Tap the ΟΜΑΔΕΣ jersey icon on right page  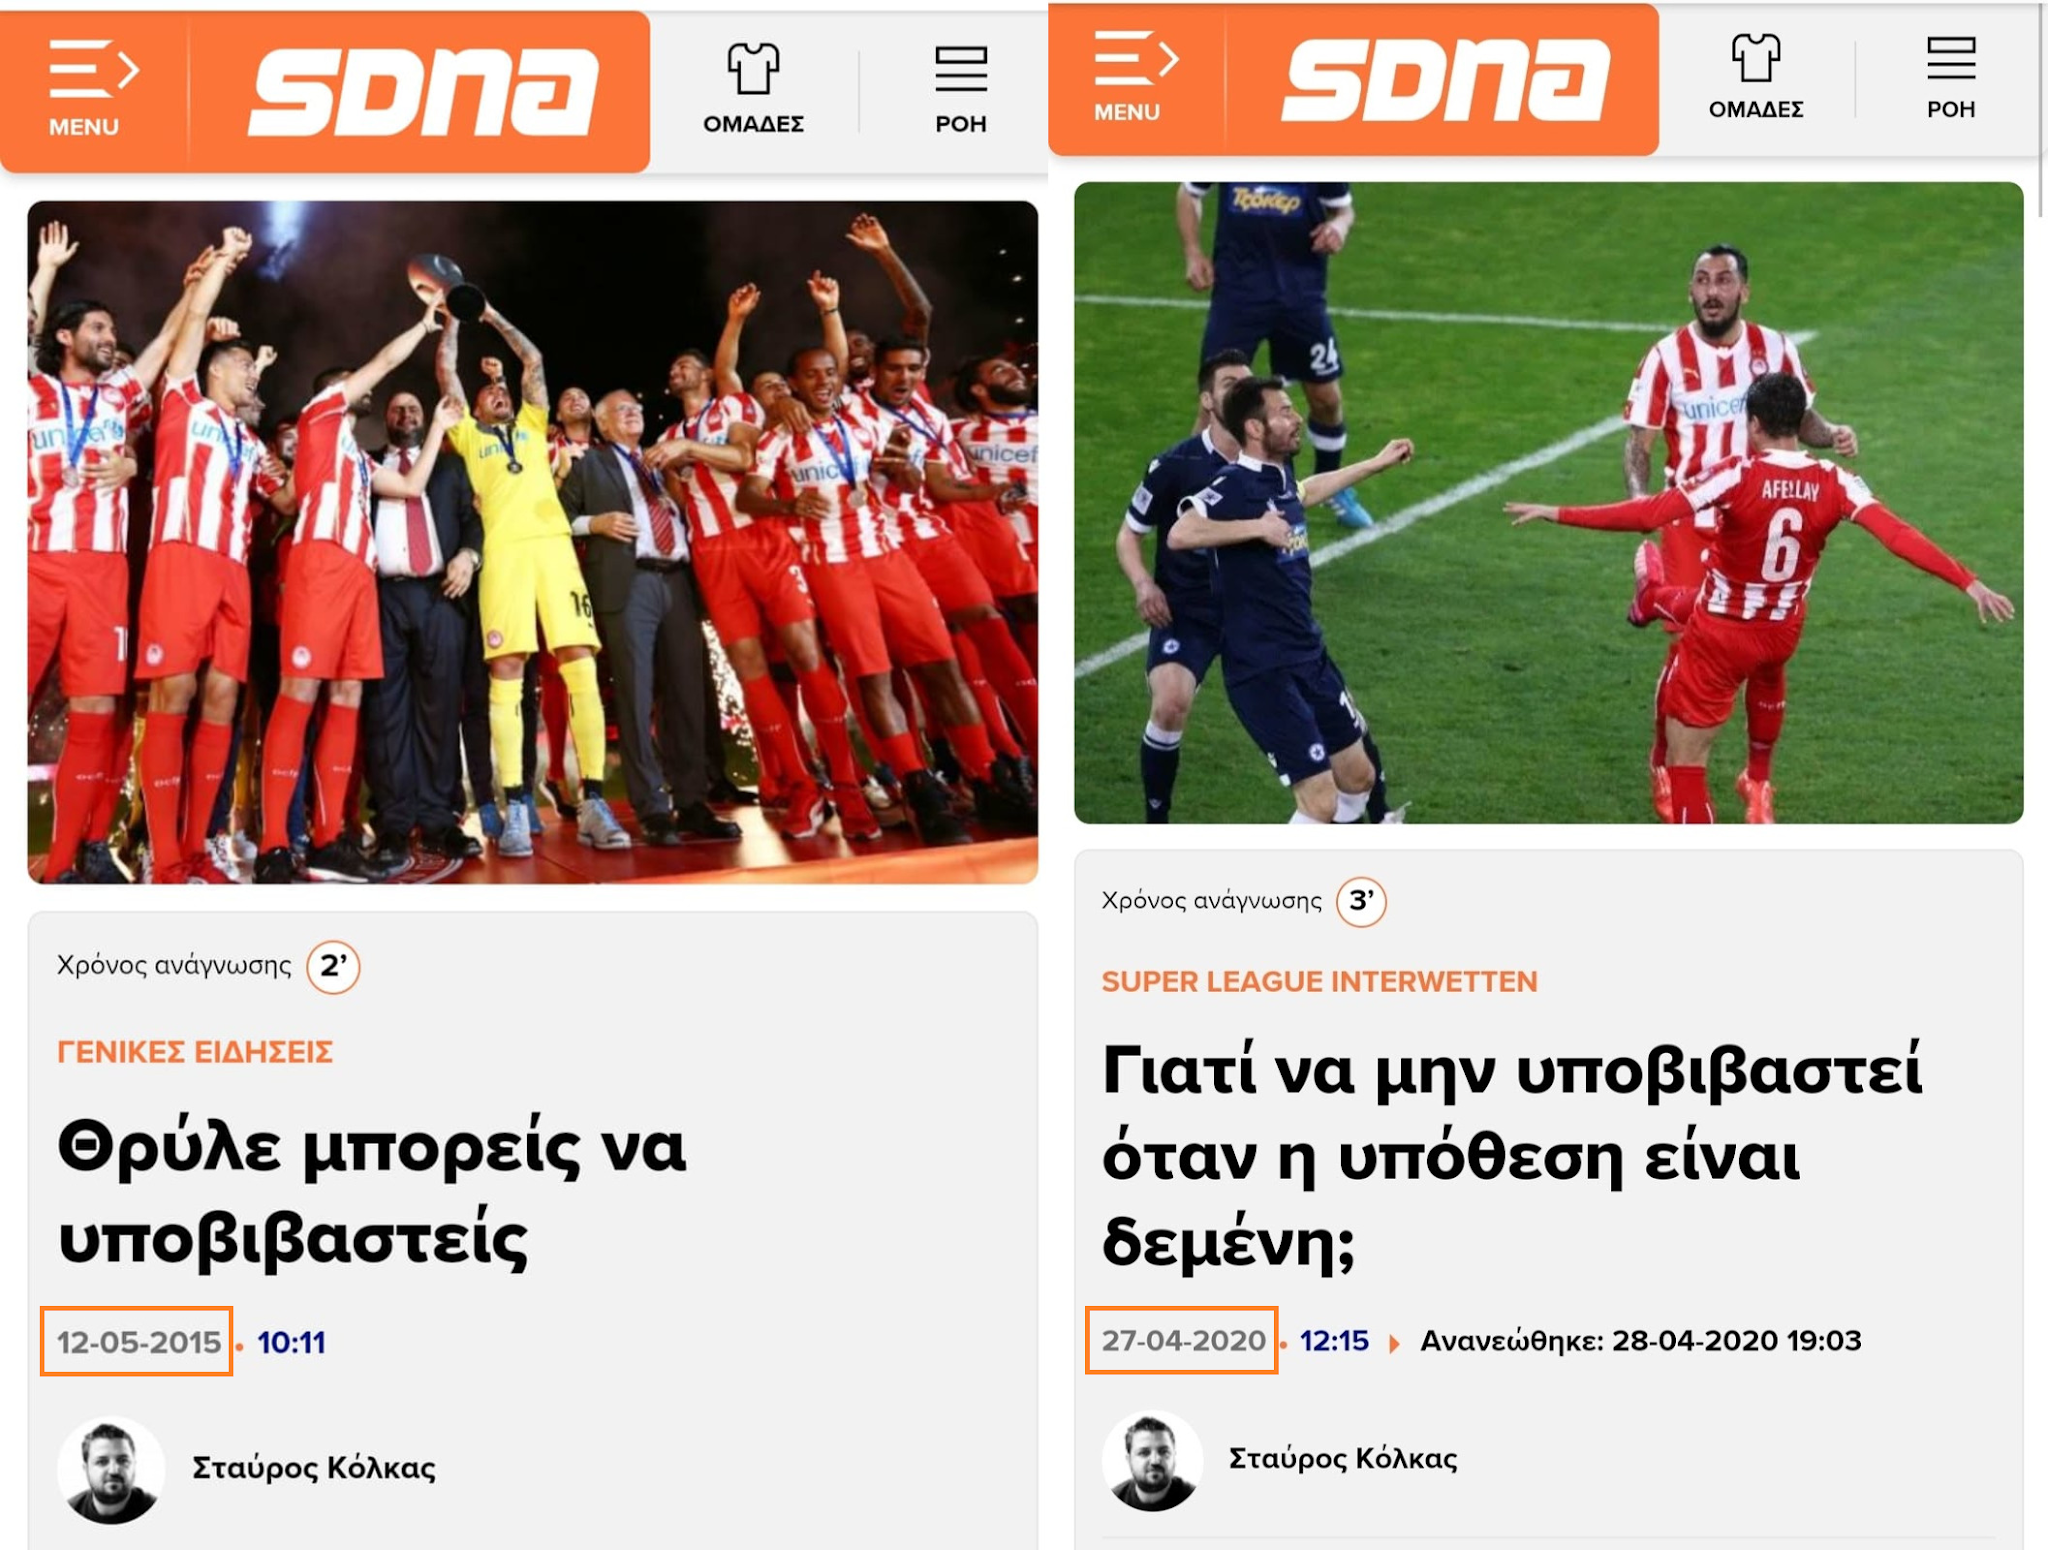1756,76
